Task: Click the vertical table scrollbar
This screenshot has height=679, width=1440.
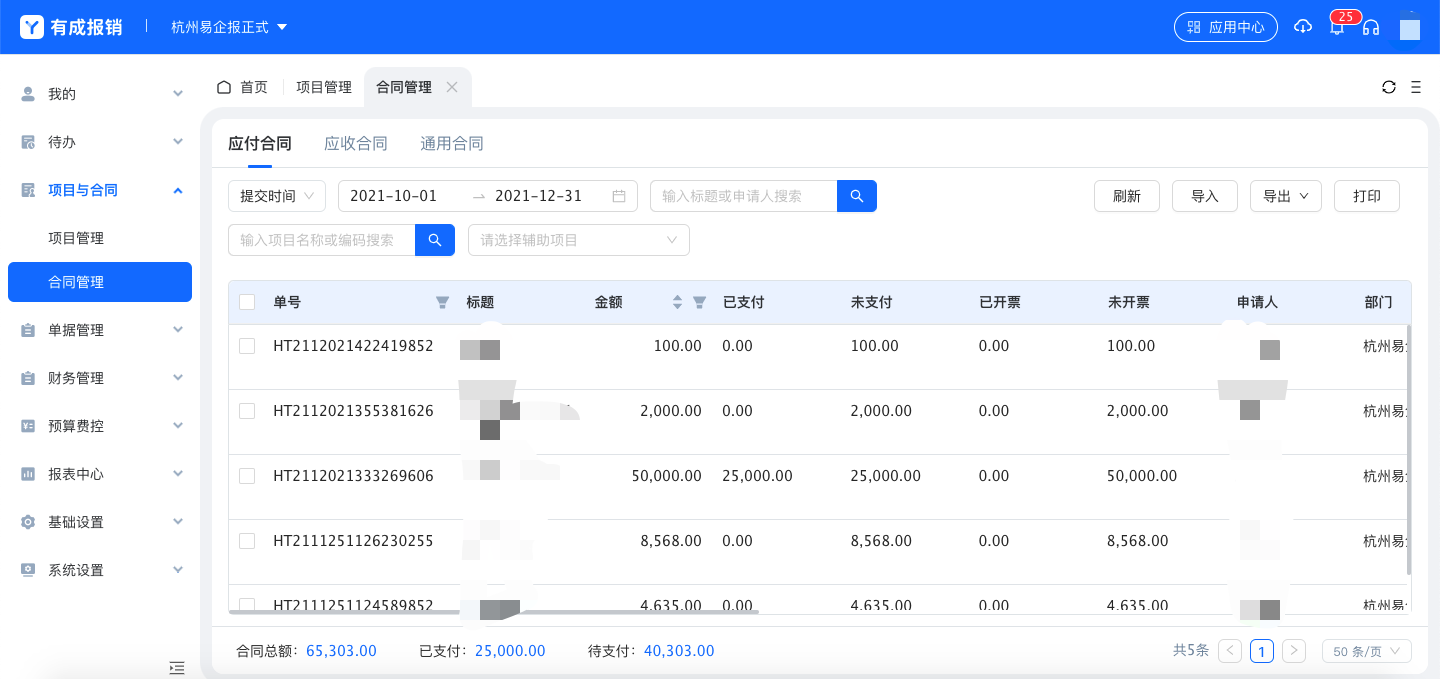Action: coord(1409,448)
